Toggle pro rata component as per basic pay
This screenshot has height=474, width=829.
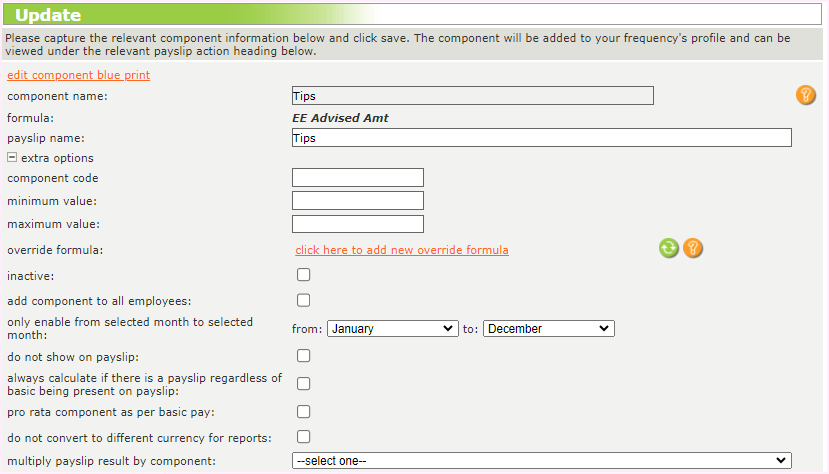click(304, 411)
